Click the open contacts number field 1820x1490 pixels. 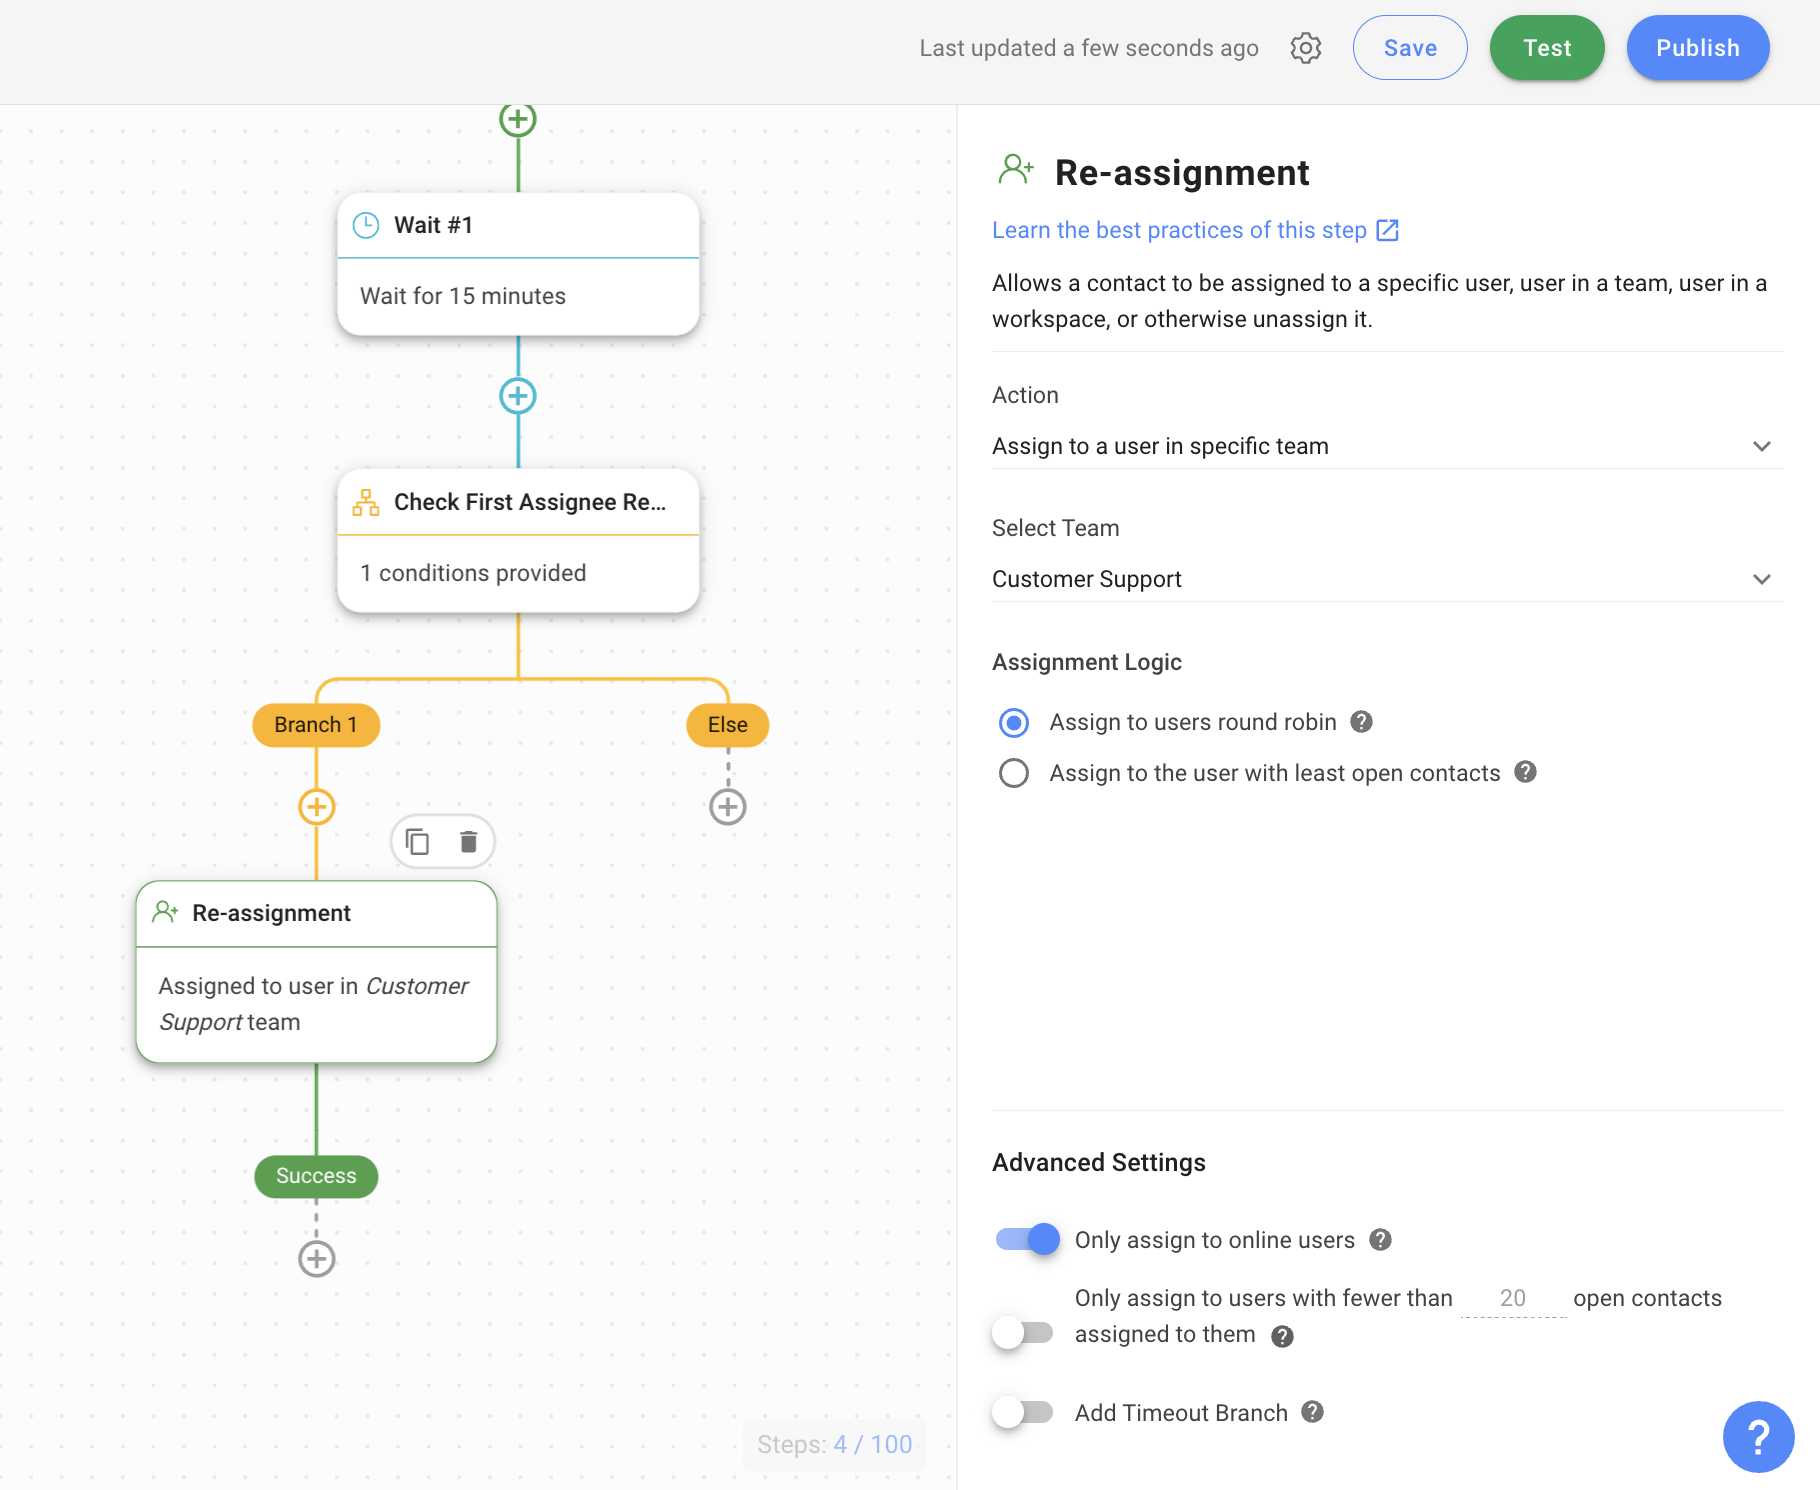1512,1298
